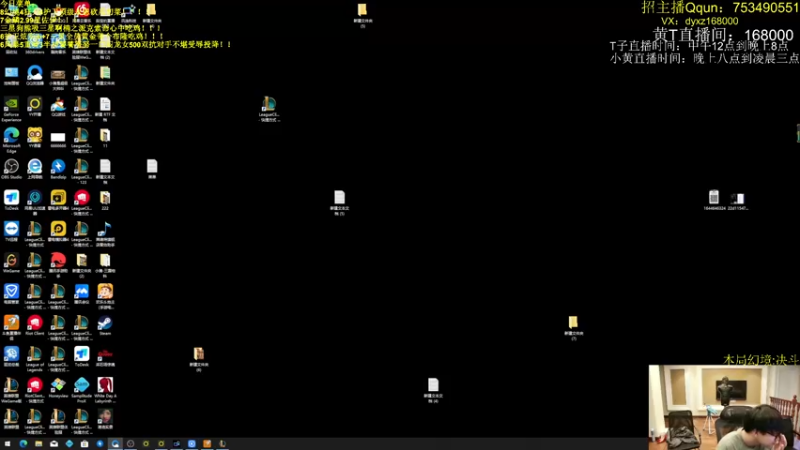
Task: Open the Bandizip desktop shortcut
Action: [x=58, y=169]
